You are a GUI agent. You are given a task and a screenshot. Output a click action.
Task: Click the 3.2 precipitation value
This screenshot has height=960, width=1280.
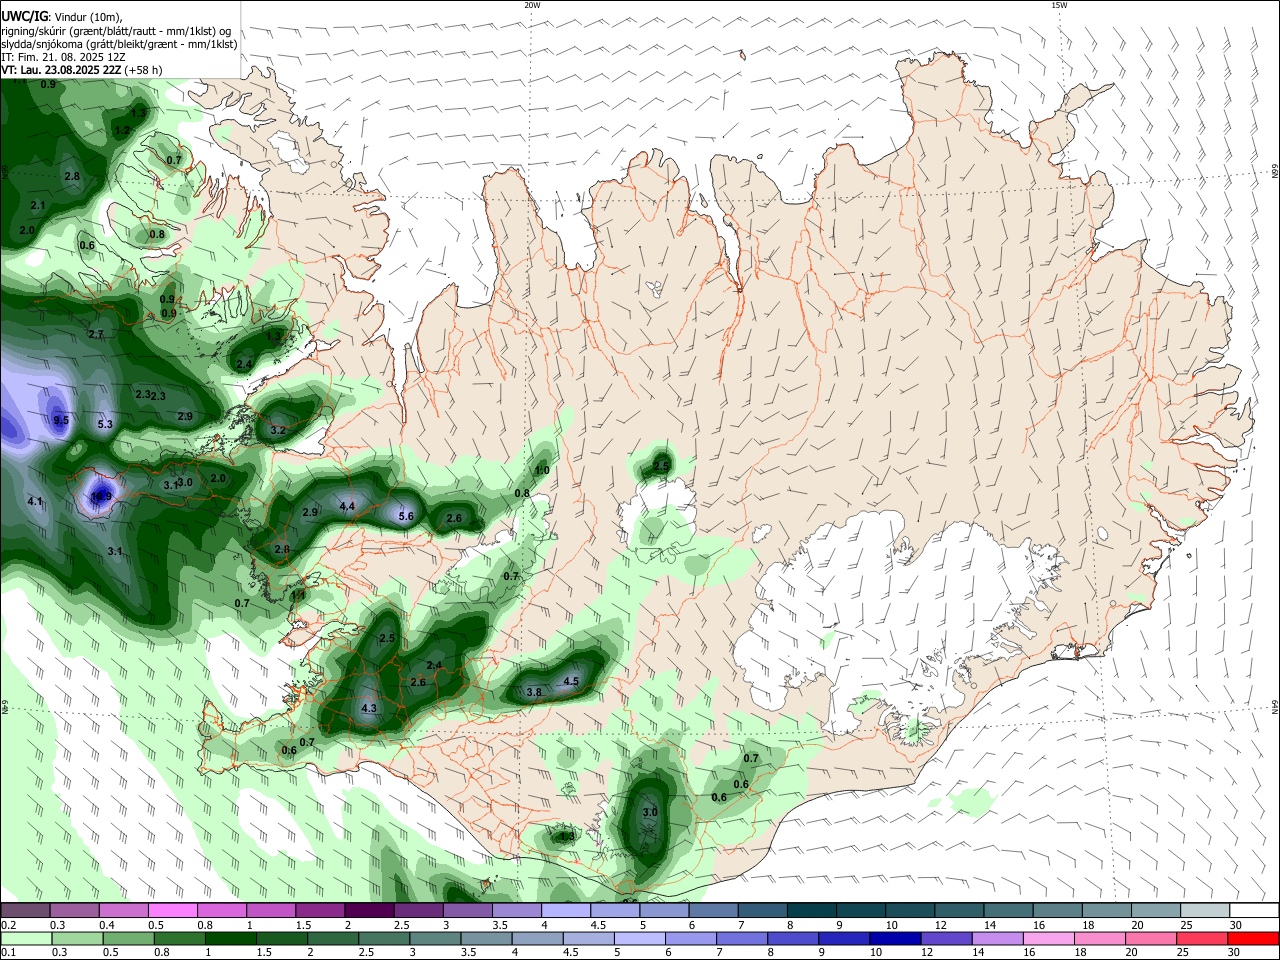point(278,430)
